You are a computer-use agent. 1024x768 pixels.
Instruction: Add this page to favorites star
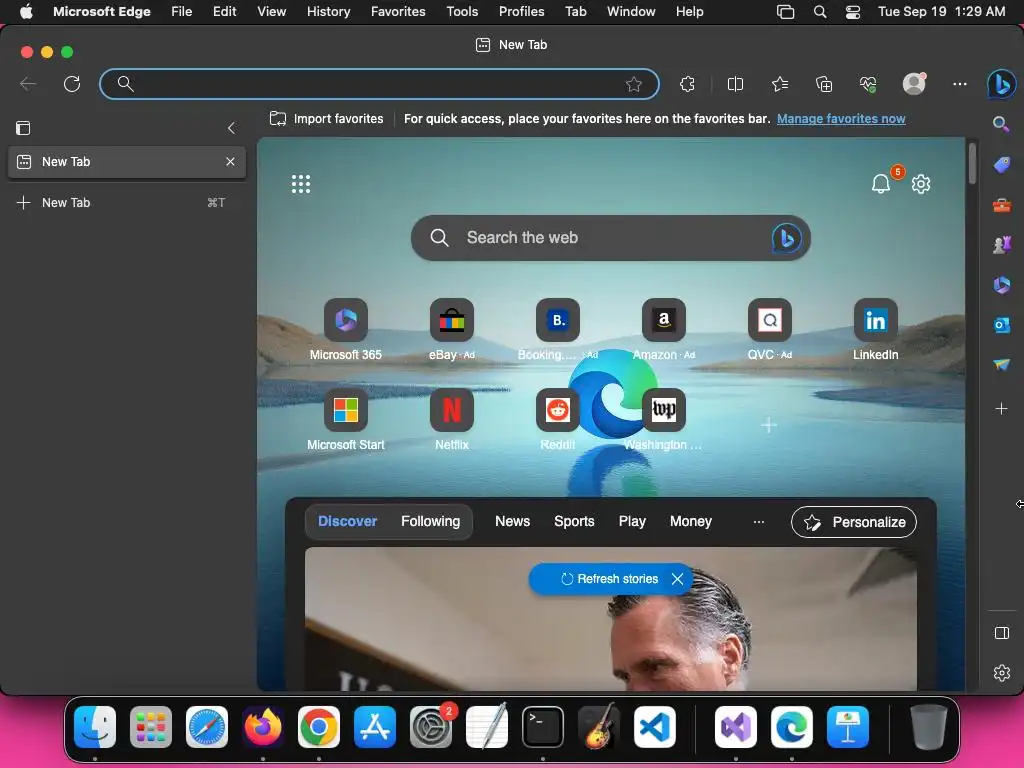(633, 84)
